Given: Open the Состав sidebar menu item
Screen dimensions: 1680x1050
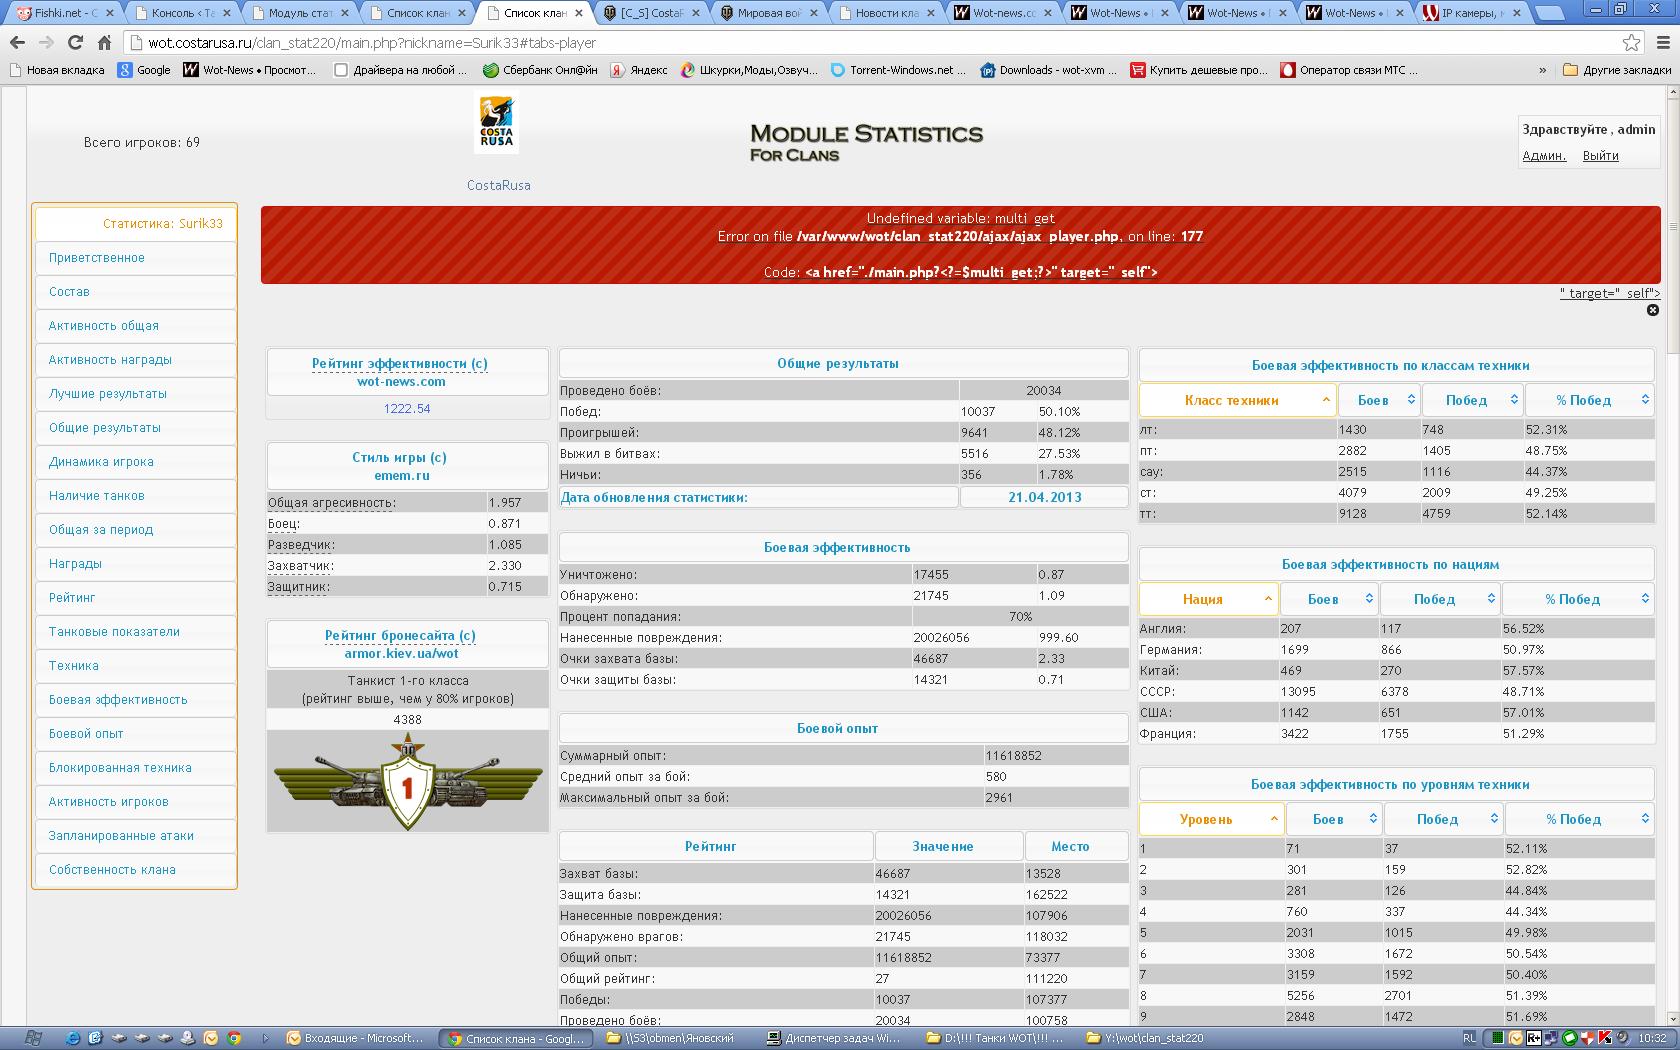Looking at the screenshot, I should pos(69,292).
